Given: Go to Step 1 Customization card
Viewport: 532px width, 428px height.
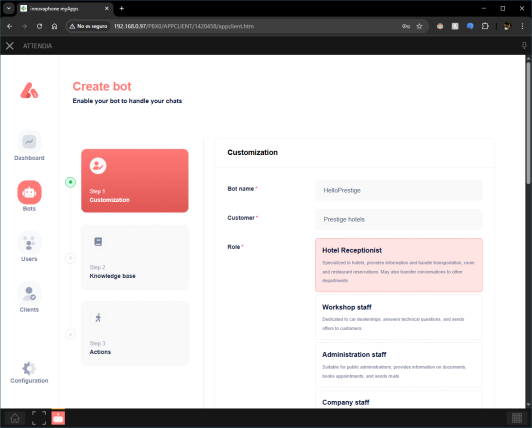Looking at the screenshot, I should (135, 181).
